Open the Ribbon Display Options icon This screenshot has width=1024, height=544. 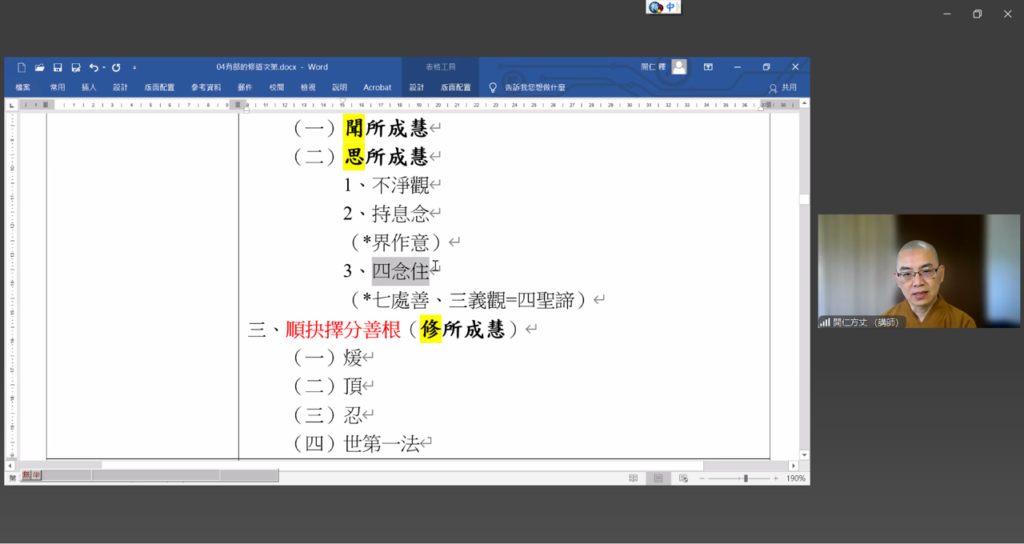coord(708,67)
